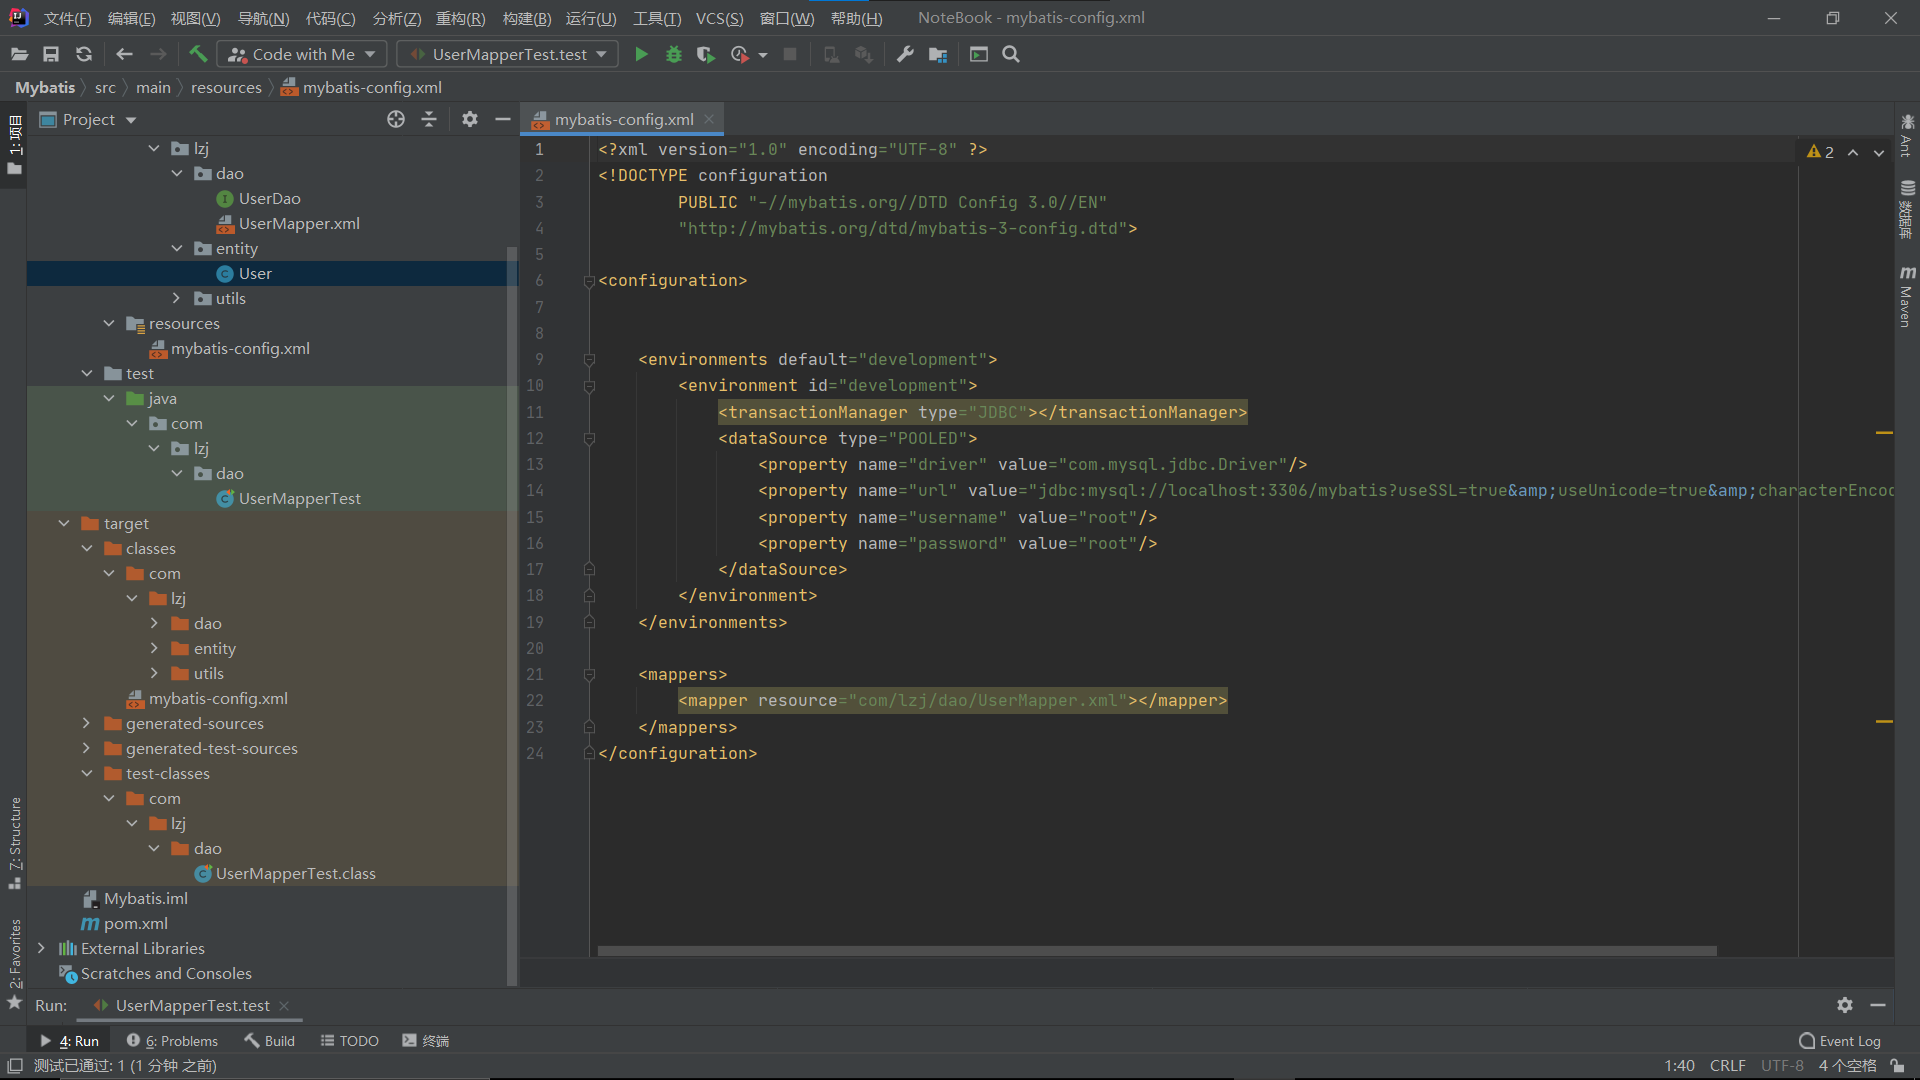Open Settings via the wrench icon
This screenshot has width=1920, height=1080.
pyautogui.click(x=905, y=54)
